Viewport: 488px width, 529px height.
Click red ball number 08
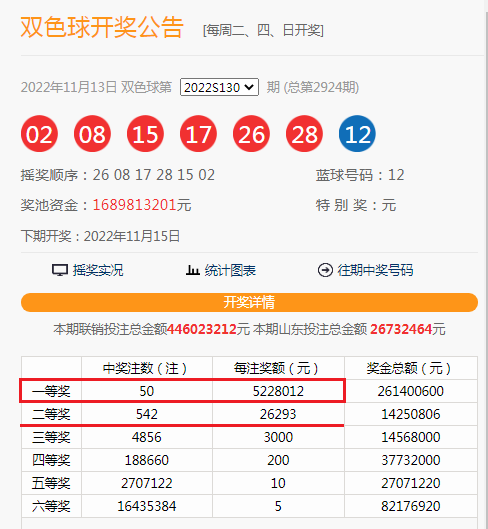tap(92, 134)
